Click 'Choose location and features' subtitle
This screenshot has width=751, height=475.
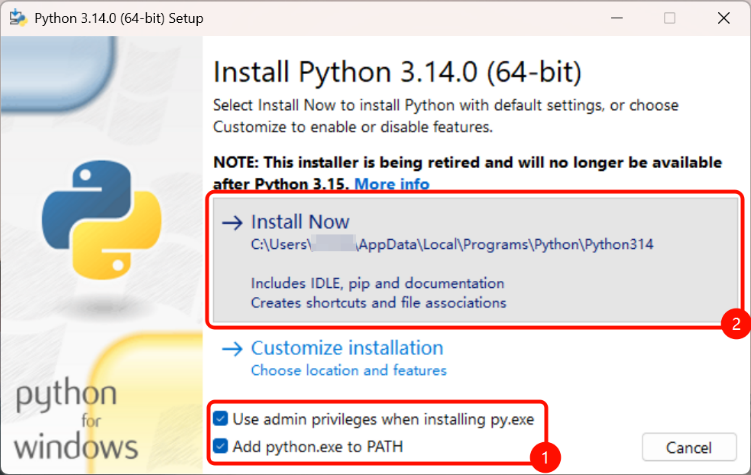point(349,370)
